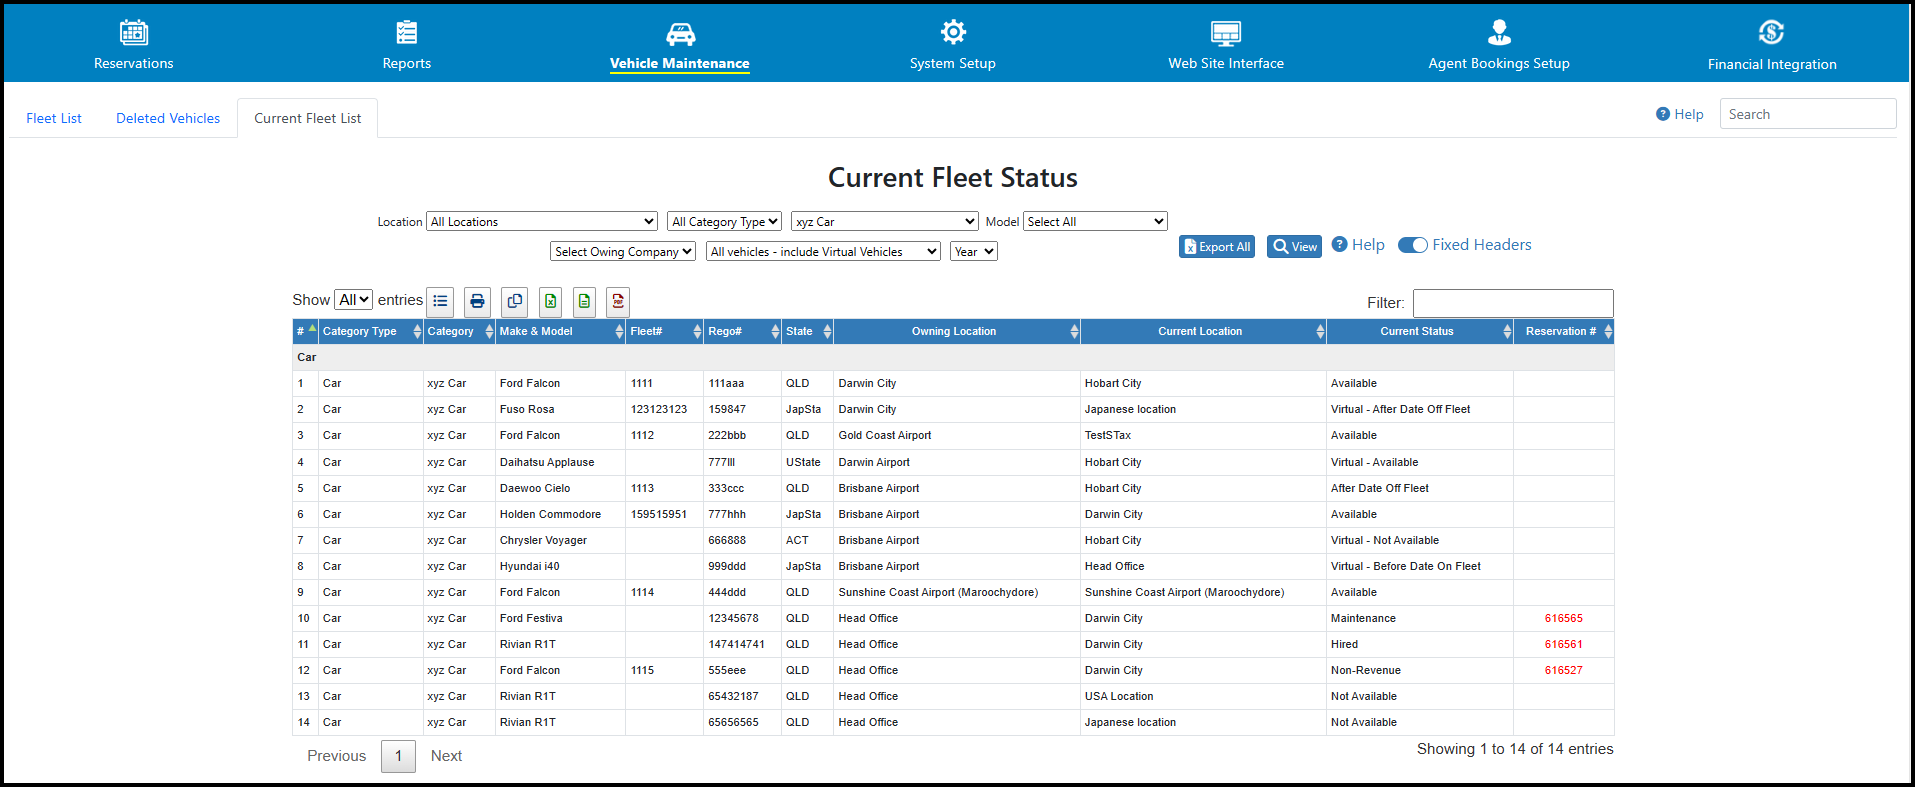This screenshot has width=1915, height=787.
Task: Open the Reports checklist icon
Action: coord(406,32)
